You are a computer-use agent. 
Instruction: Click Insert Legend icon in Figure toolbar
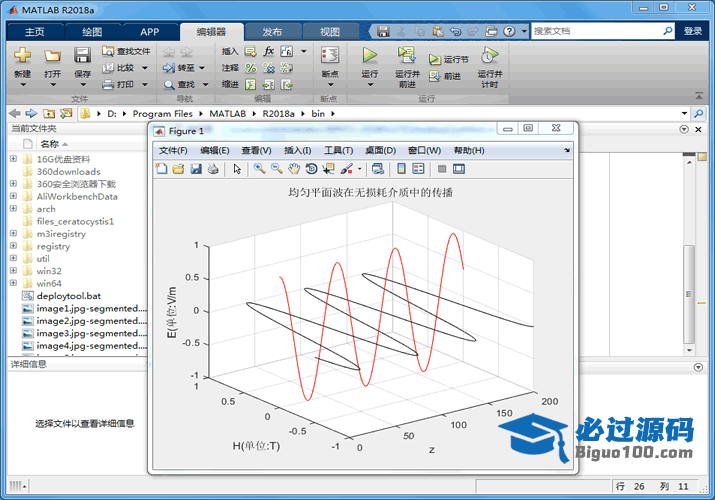point(418,169)
